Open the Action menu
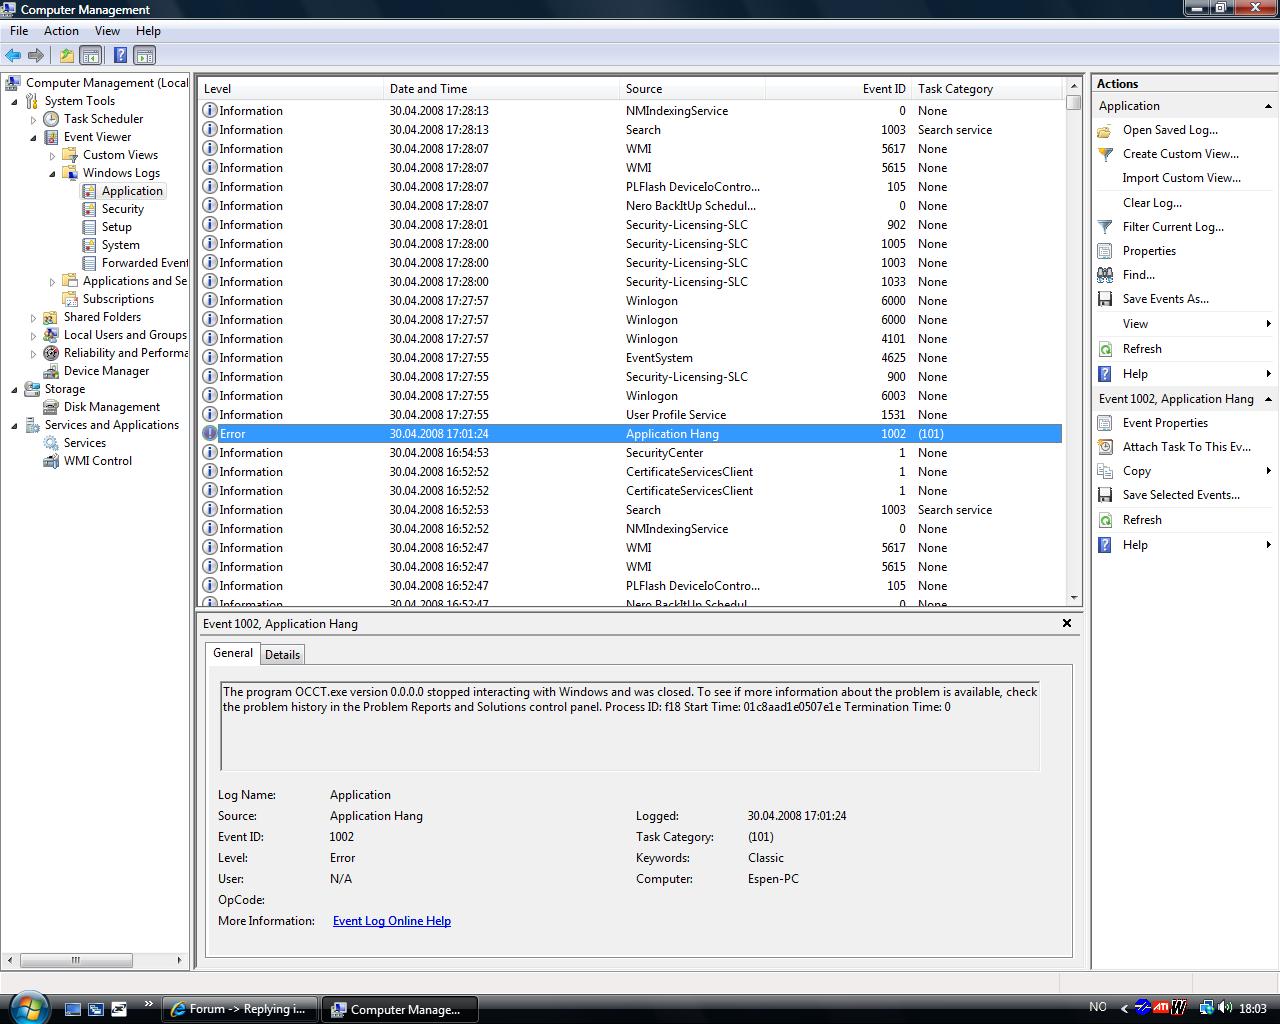 pyautogui.click(x=61, y=31)
